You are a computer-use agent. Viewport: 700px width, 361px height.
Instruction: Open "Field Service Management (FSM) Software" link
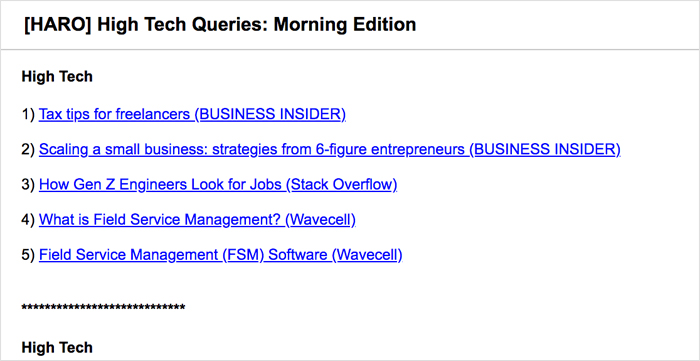[x=221, y=255]
